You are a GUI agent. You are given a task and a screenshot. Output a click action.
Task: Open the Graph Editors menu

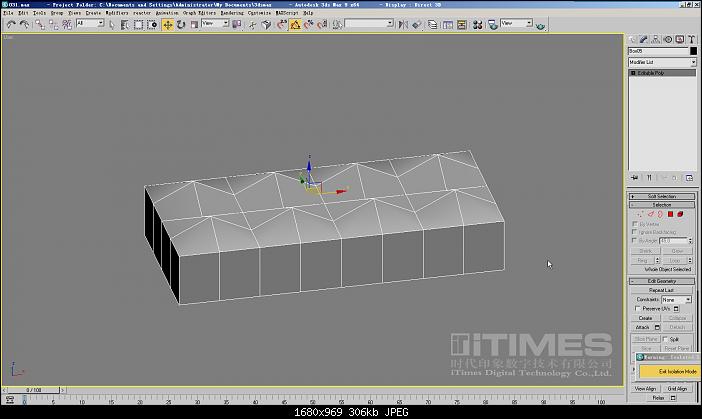pos(199,13)
